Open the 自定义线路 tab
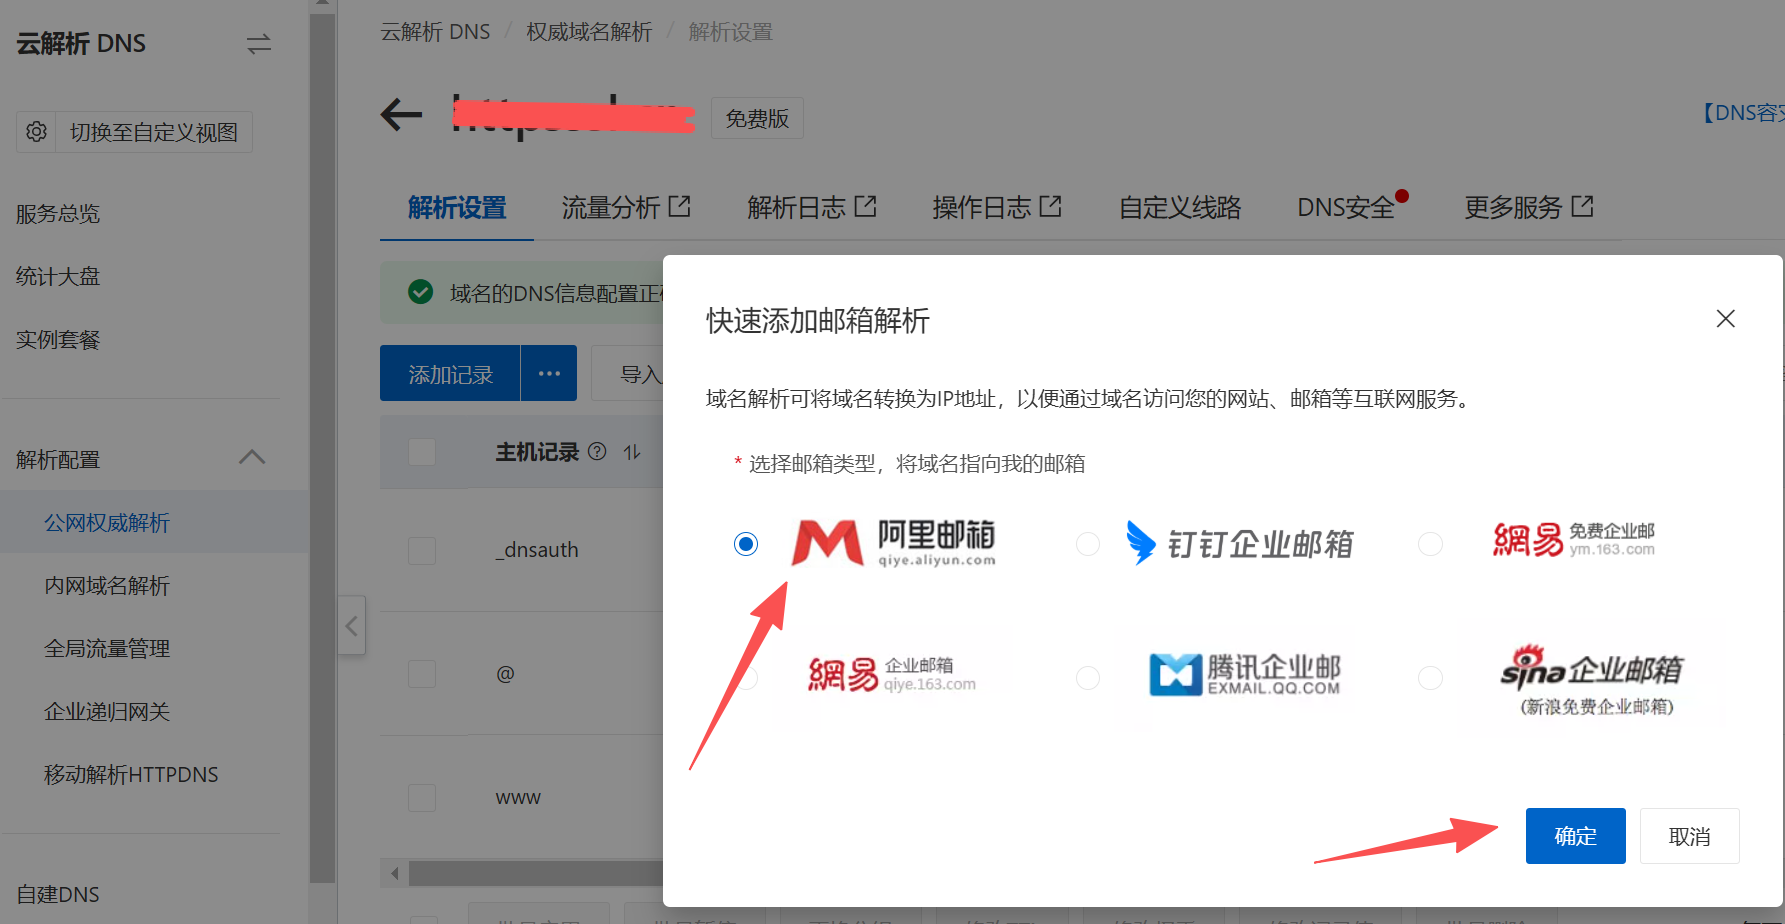 click(x=1180, y=207)
